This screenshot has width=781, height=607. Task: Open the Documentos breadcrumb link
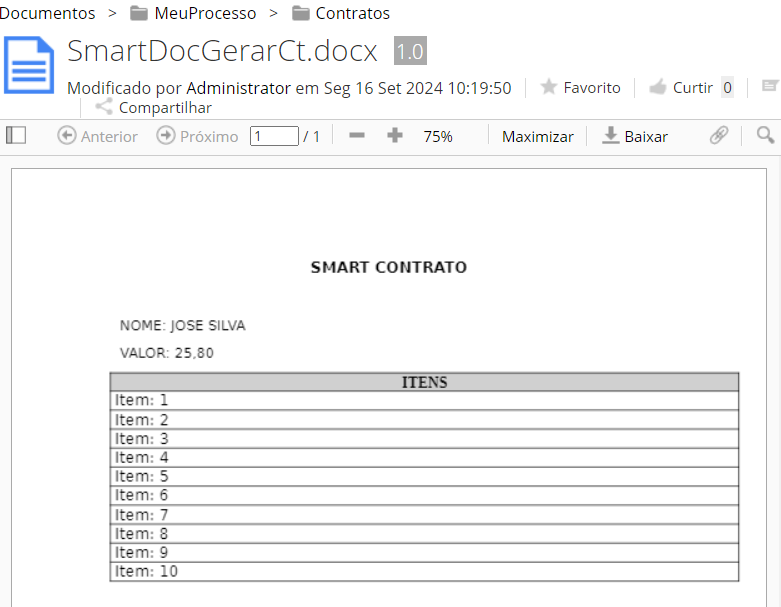click(x=47, y=13)
